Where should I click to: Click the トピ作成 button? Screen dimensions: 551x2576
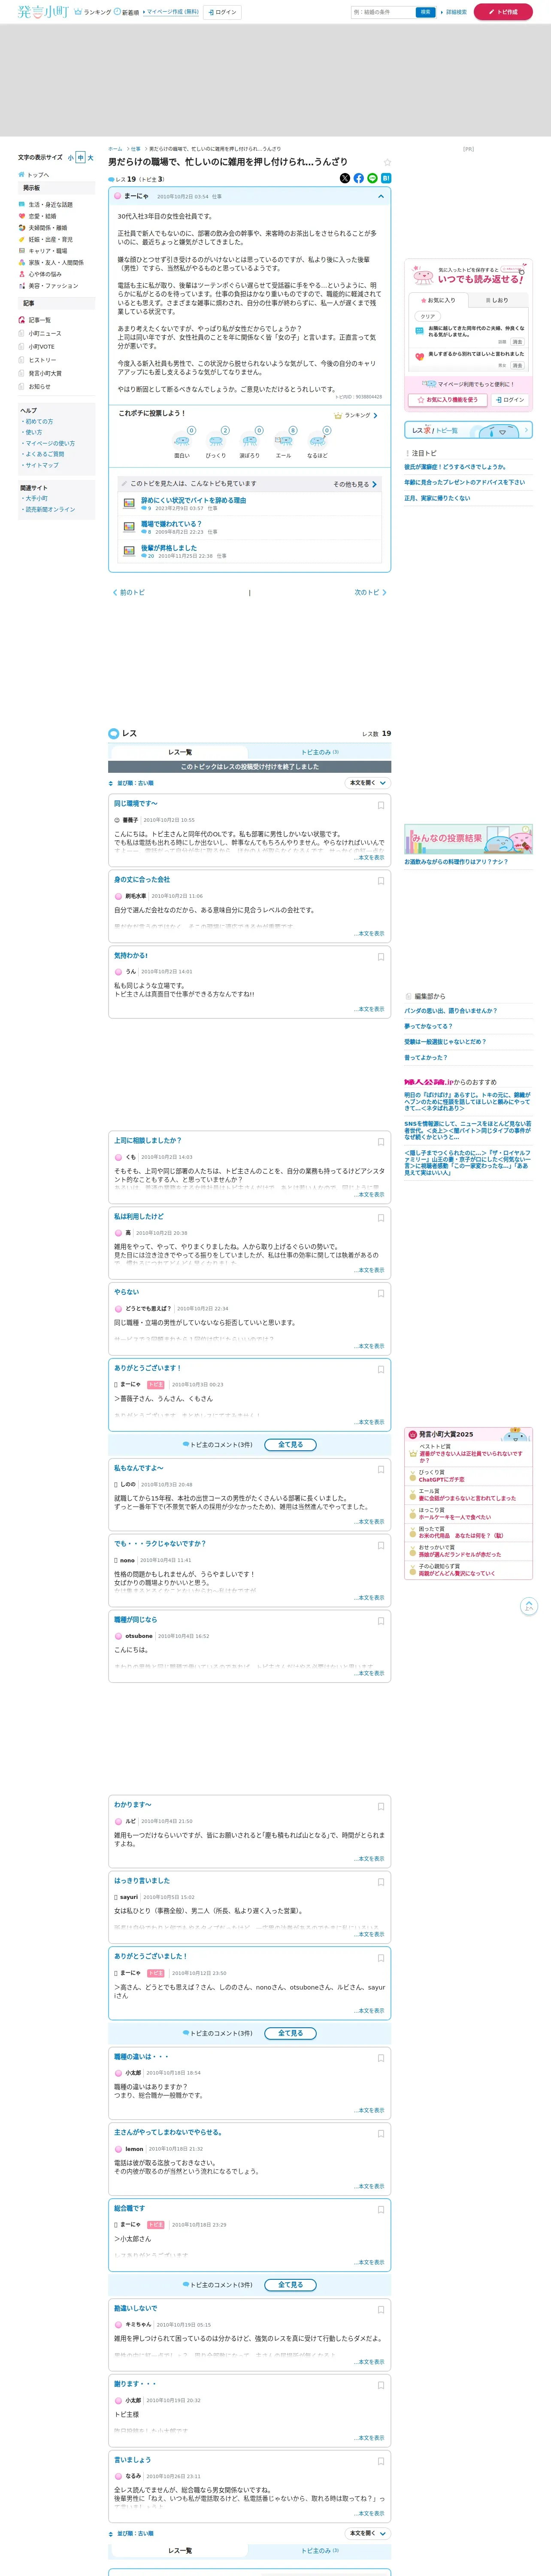click(503, 12)
